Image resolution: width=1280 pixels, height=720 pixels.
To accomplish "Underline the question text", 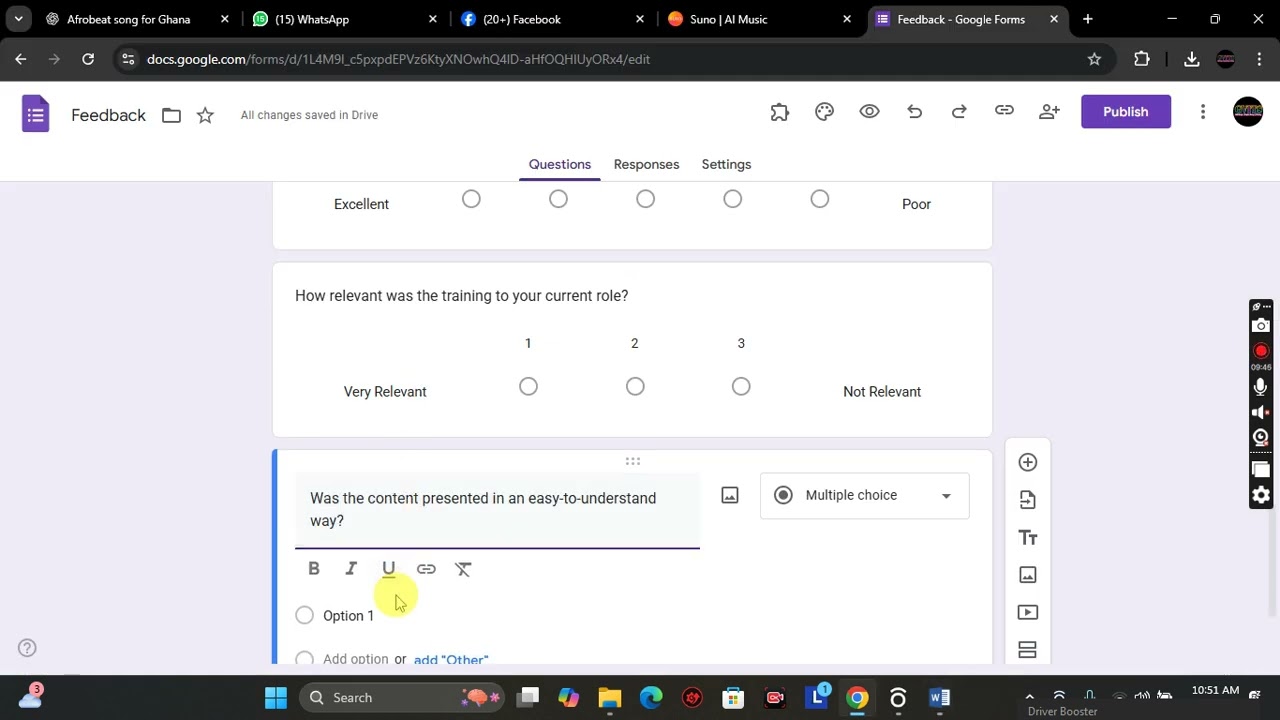I will pos(389,569).
